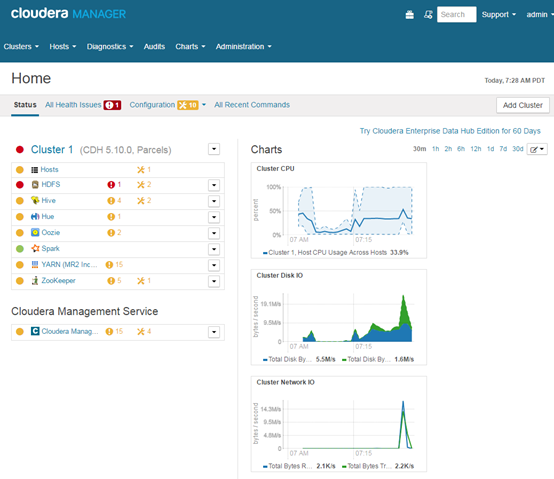This screenshot has width=554, height=479.
Task: Open the running commands icon in header
Action: click(x=428, y=15)
